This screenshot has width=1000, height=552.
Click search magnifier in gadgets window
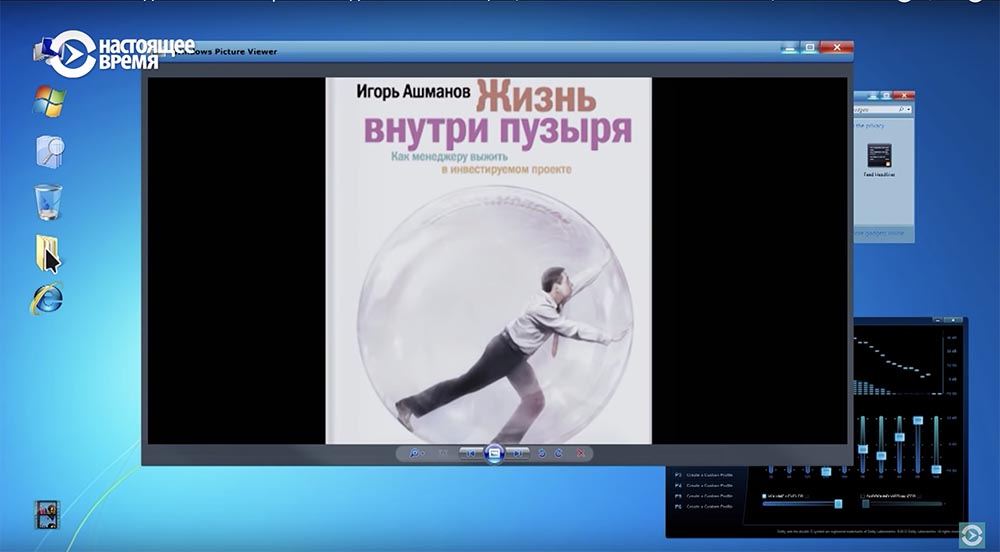(x=903, y=110)
